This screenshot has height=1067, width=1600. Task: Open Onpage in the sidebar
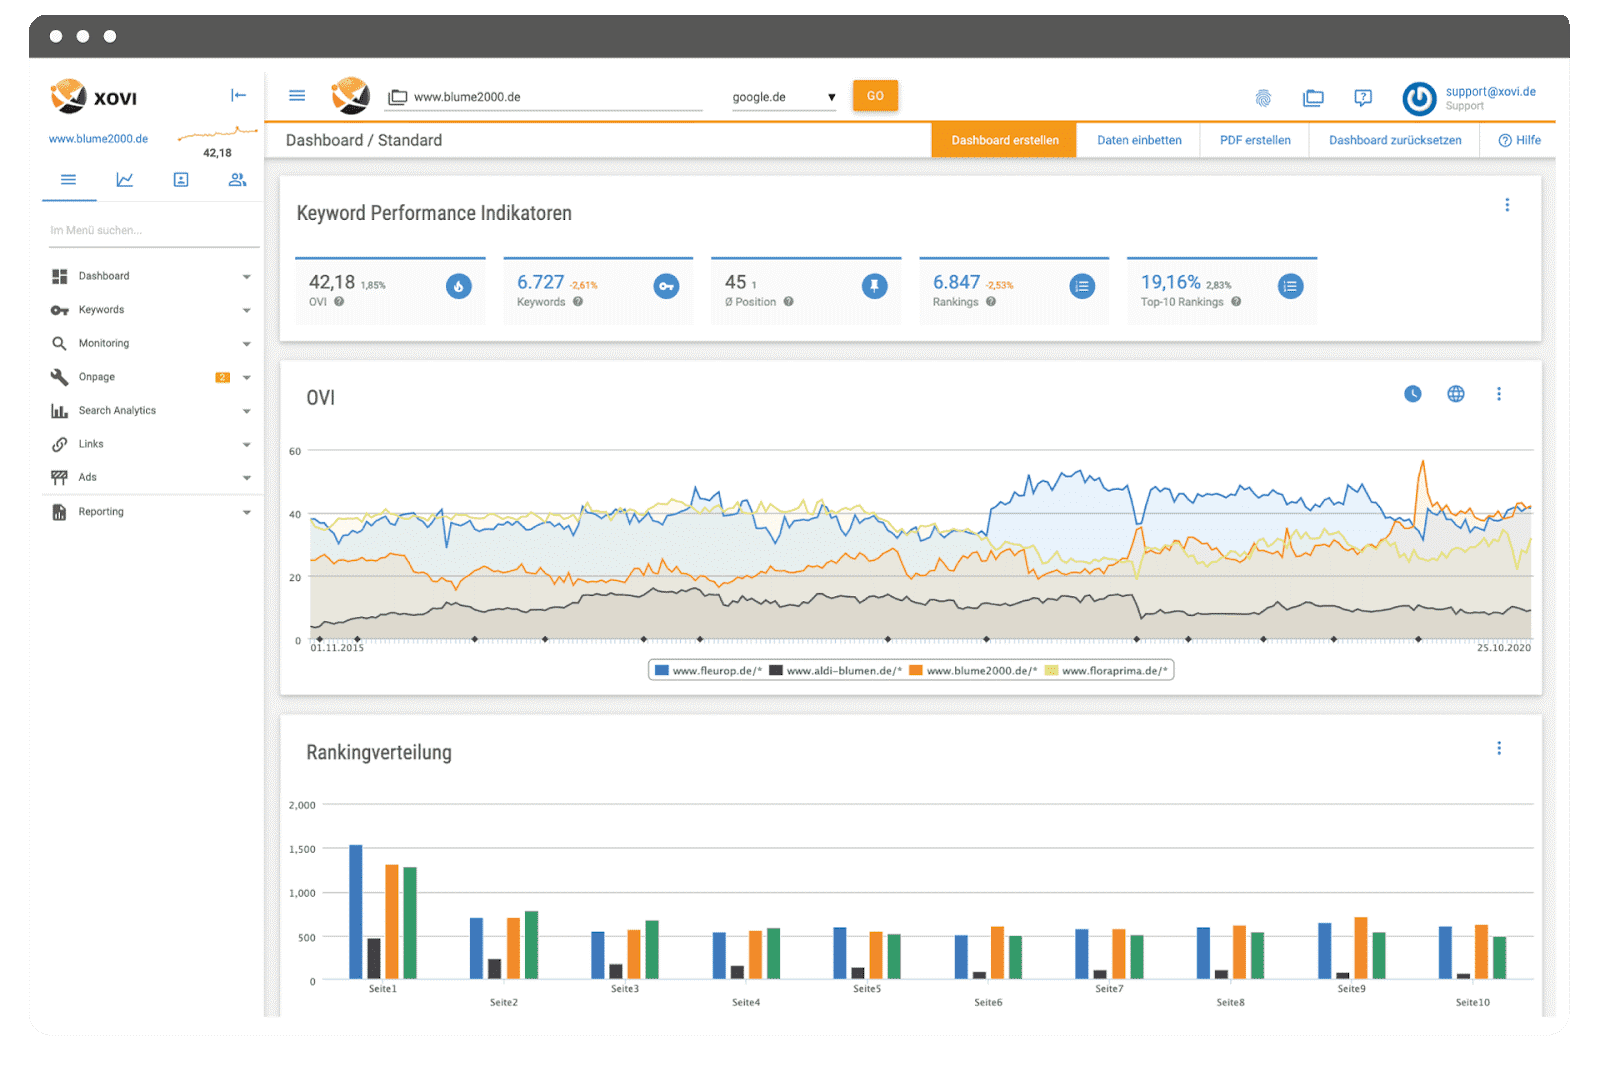[x=97, y=377]
